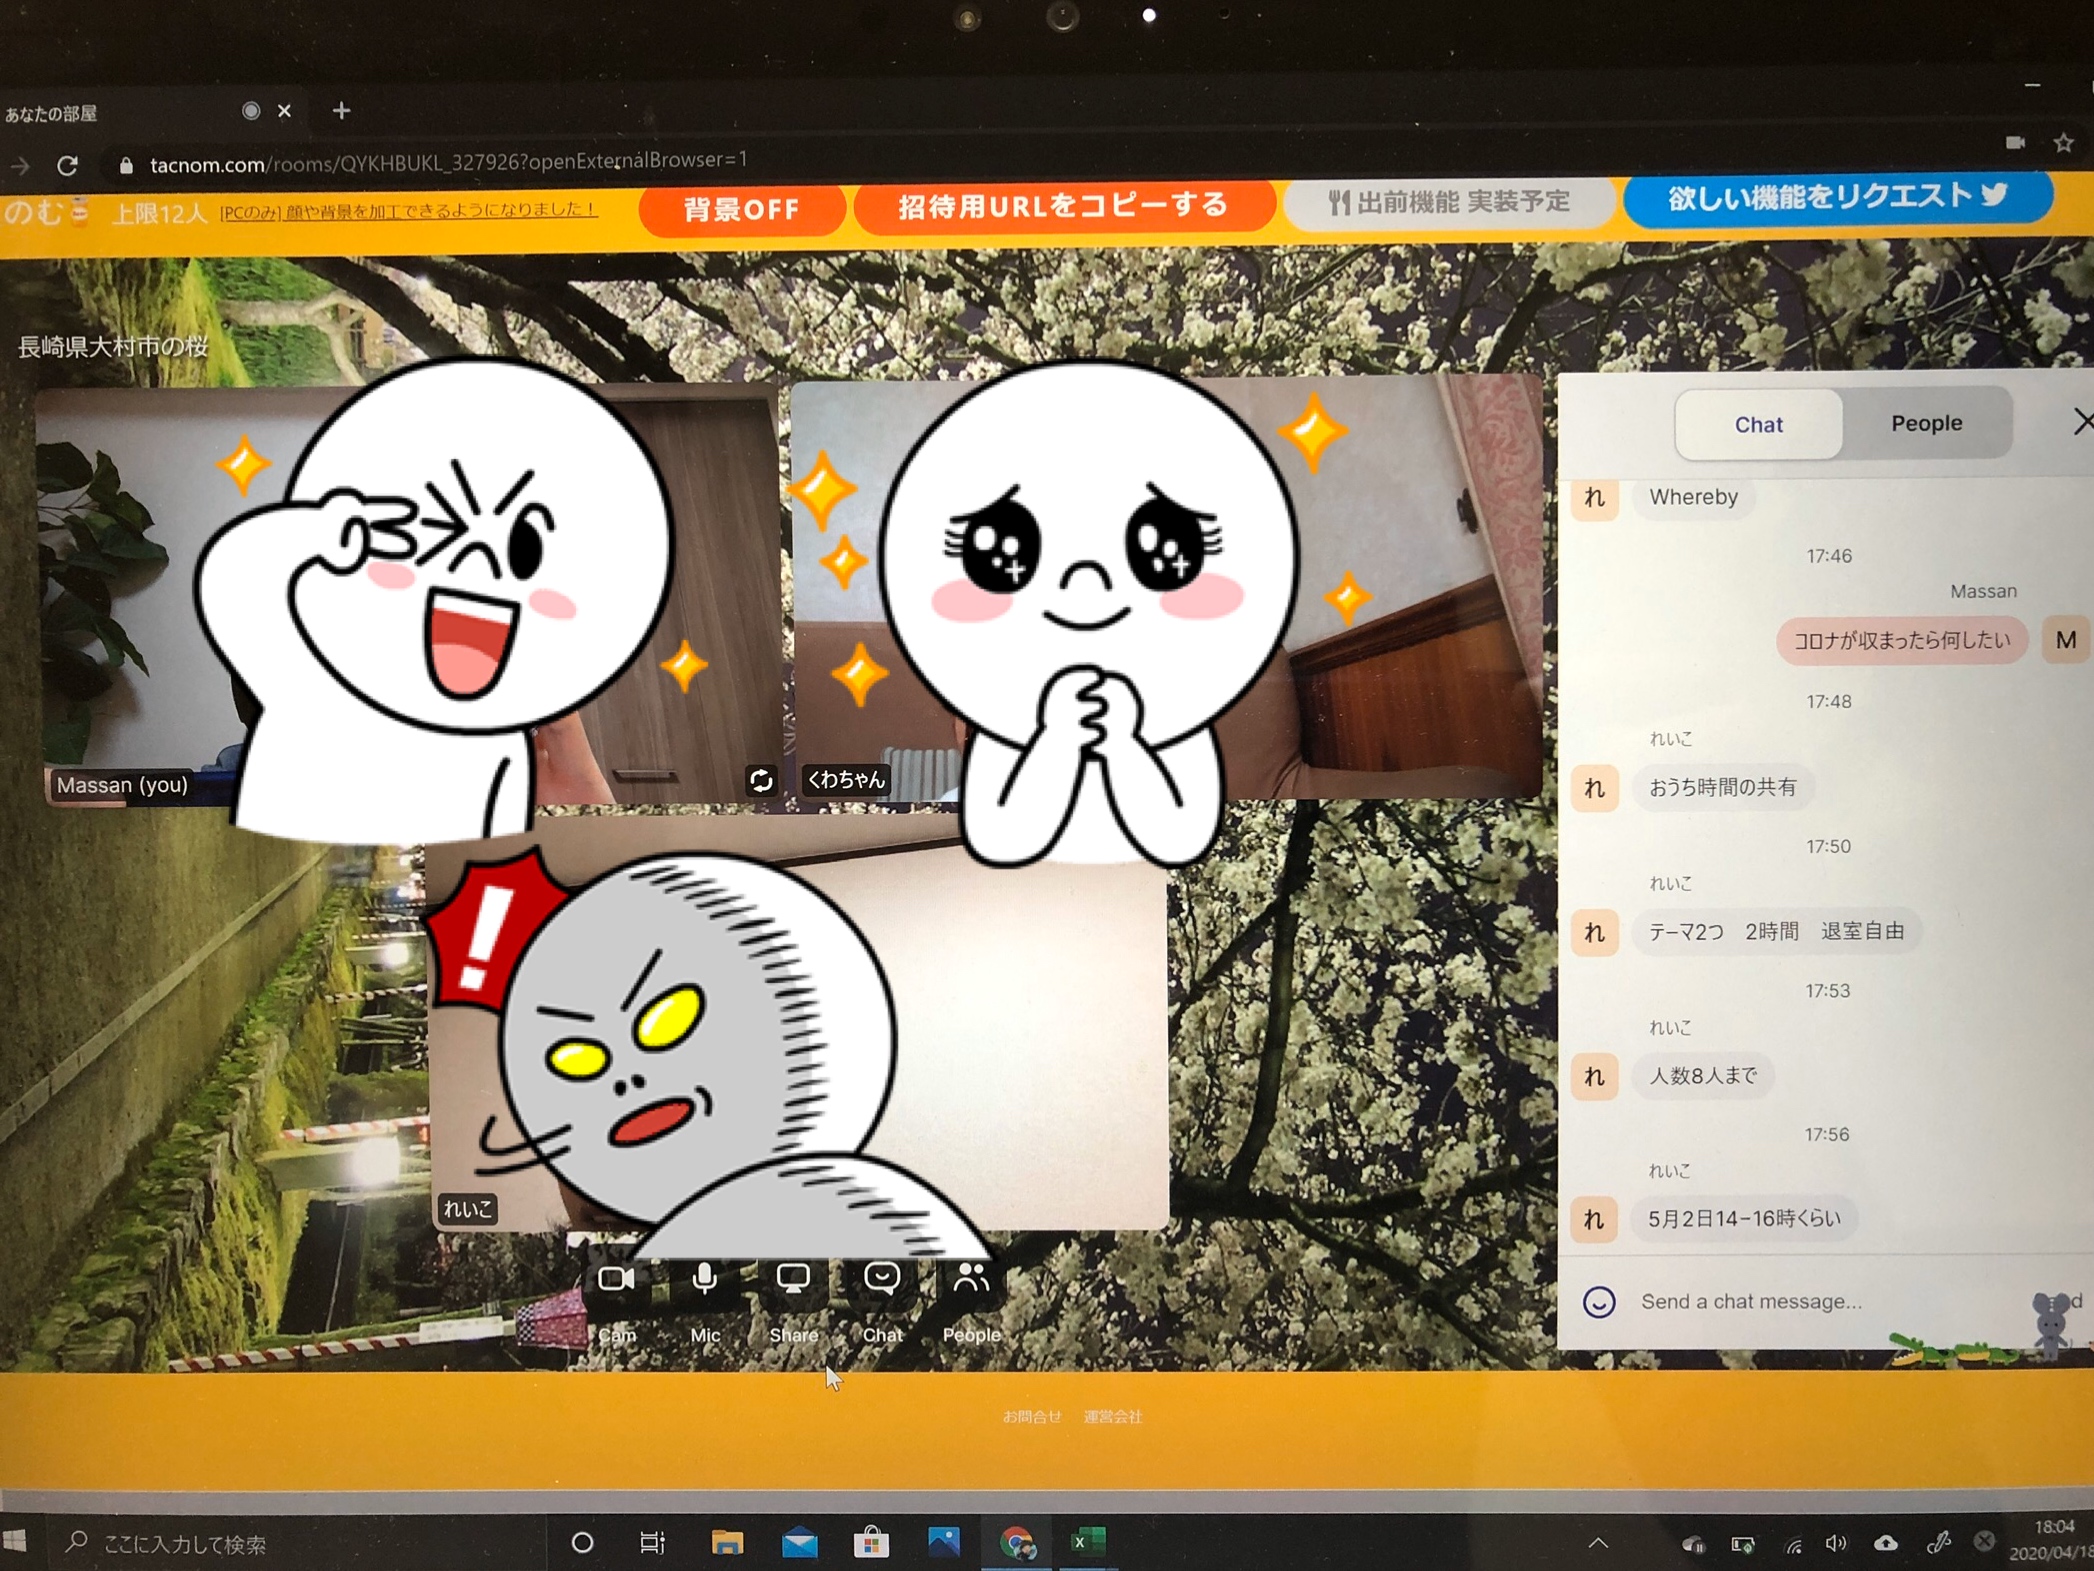
Task: Open the Mail app from the taskbar
Action: click(x=799, y=1543)
